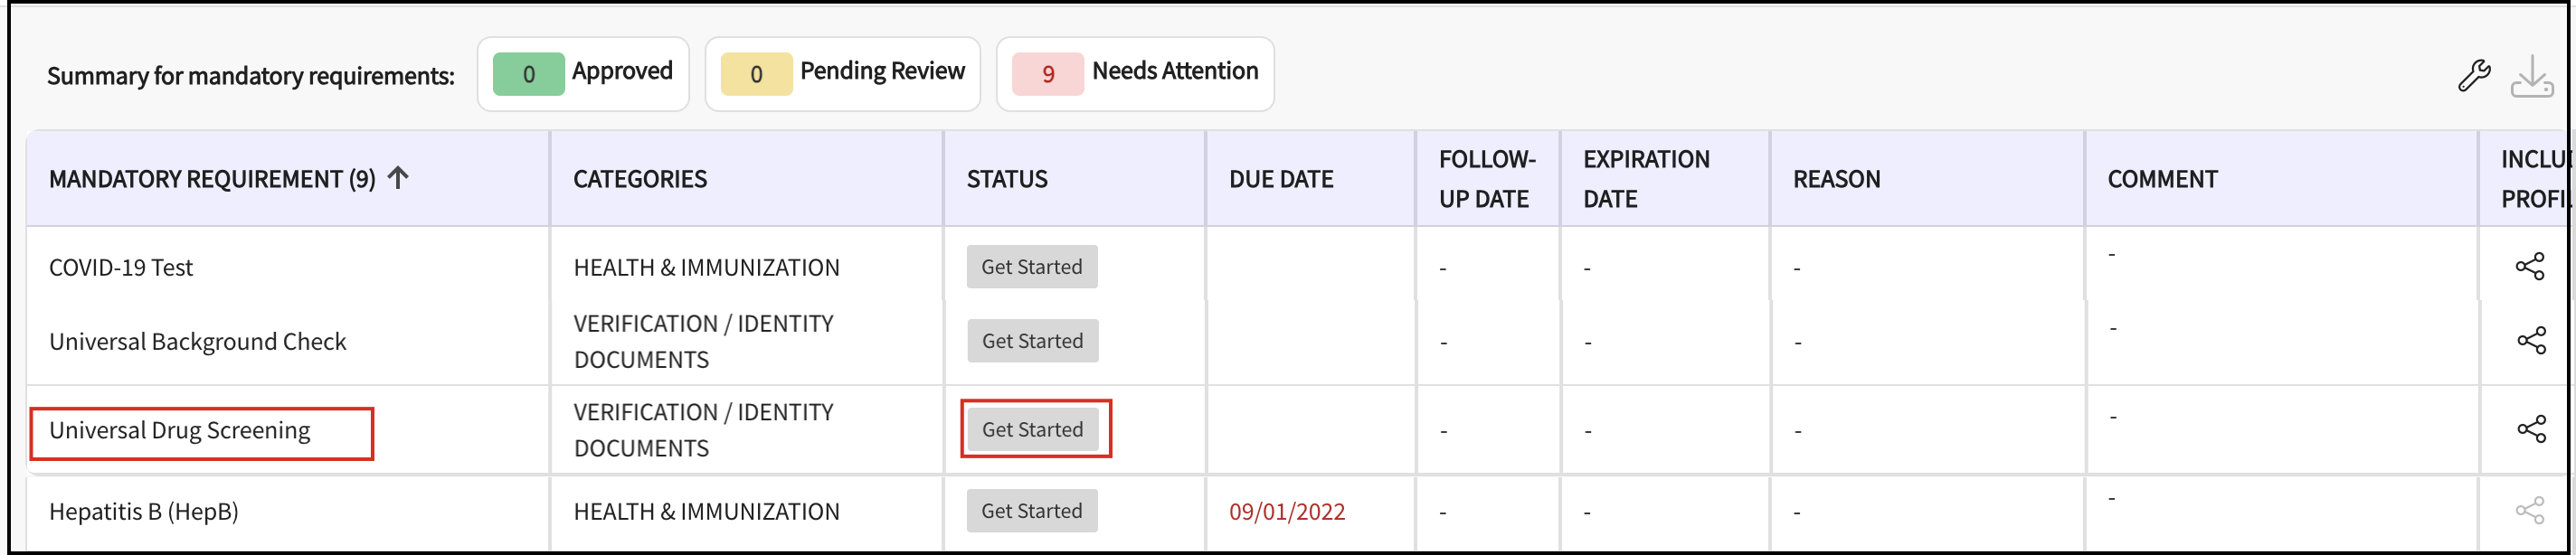Image resolution: width=2576 pixels, height=555 pixels.
Task: Get Started on Universal Background Check
Action: coord(1033,341)
